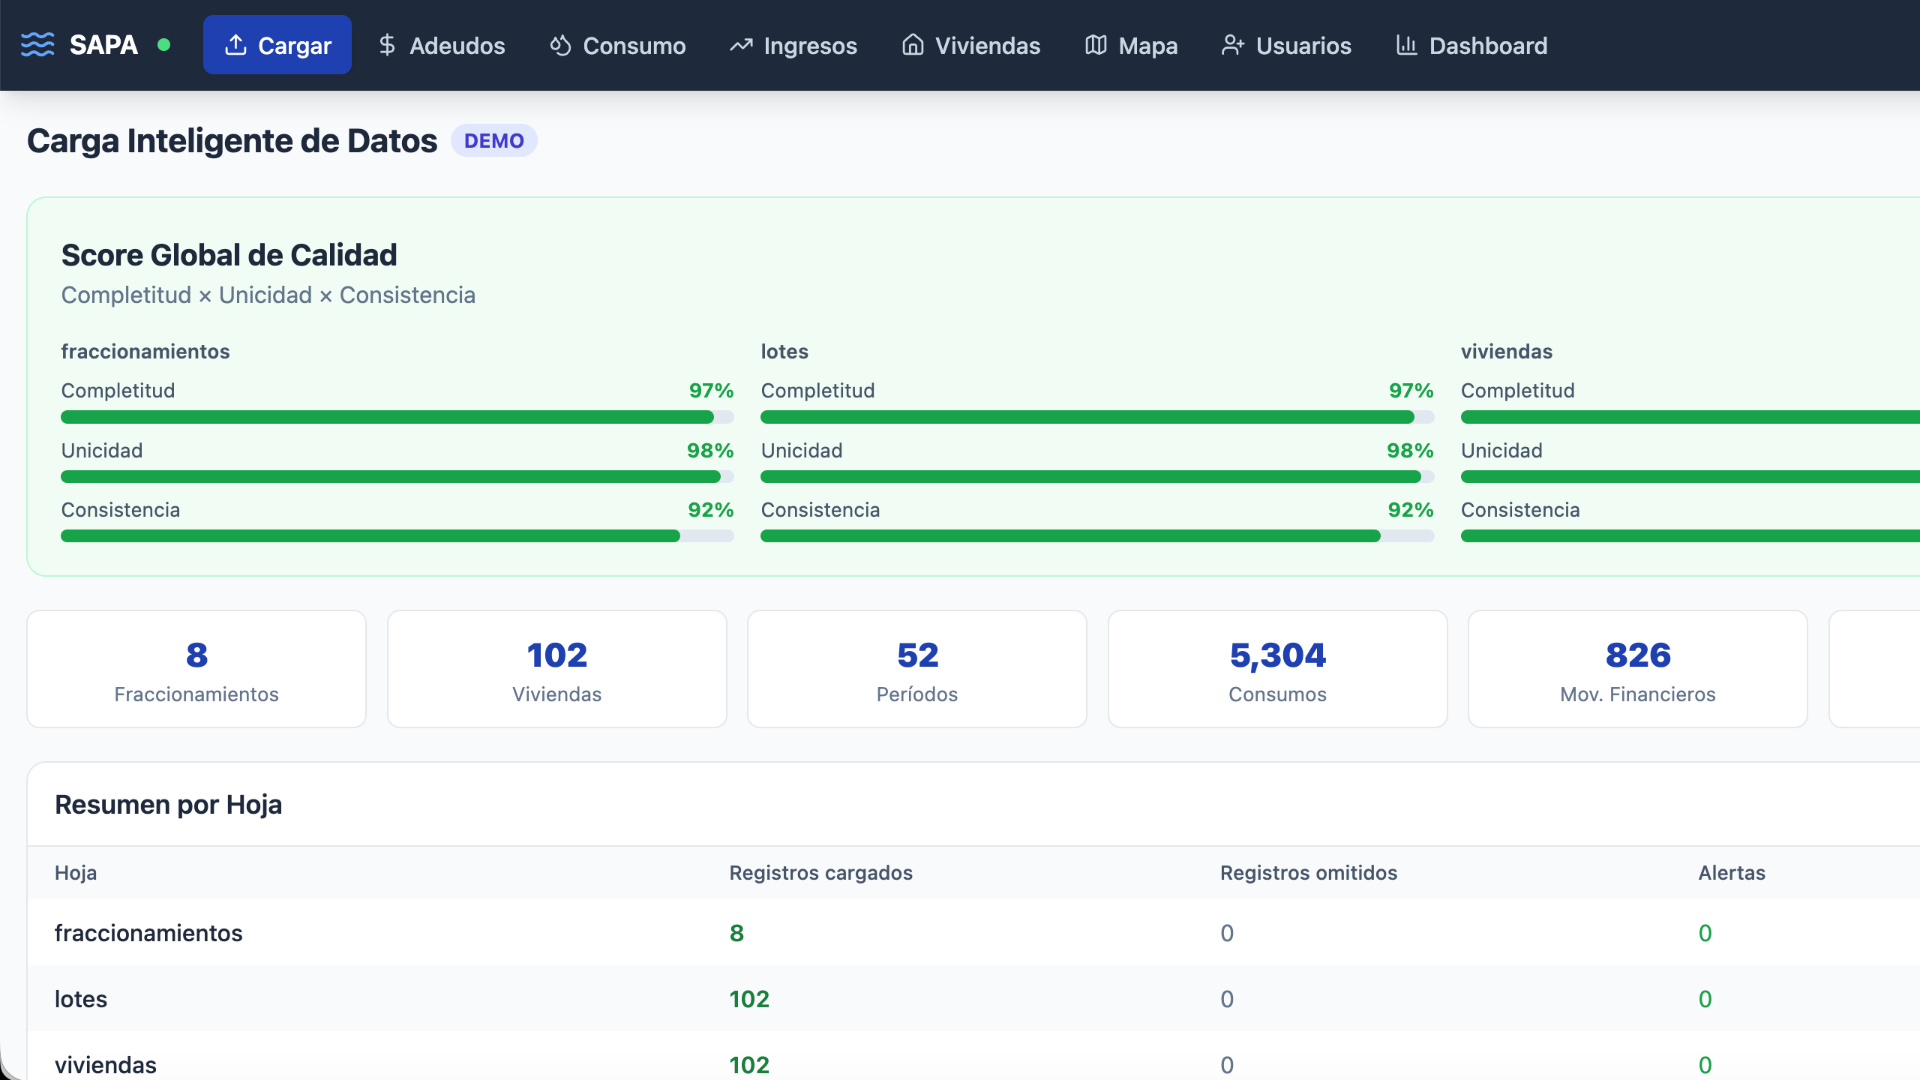Click lotes Completitud 97% value
Screen dimensions: 1920x1080
(1411, 391)
